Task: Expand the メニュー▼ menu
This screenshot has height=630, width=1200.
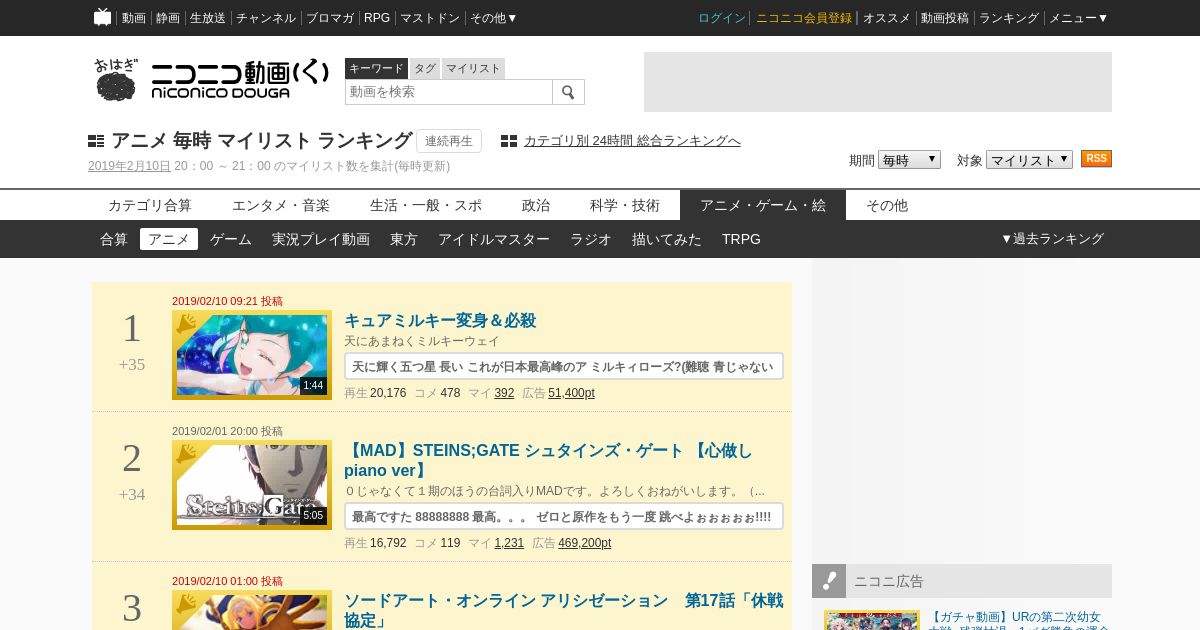Action: pyautogui.click(x=1078, y=18)
